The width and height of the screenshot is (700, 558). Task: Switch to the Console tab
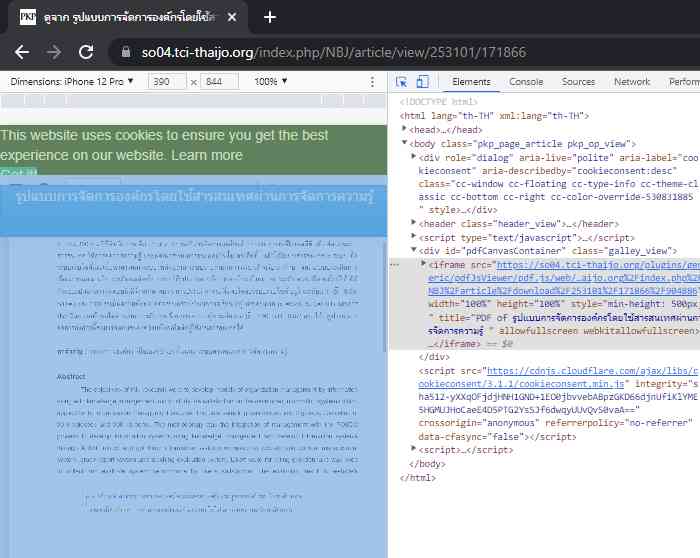coord(526,82)
